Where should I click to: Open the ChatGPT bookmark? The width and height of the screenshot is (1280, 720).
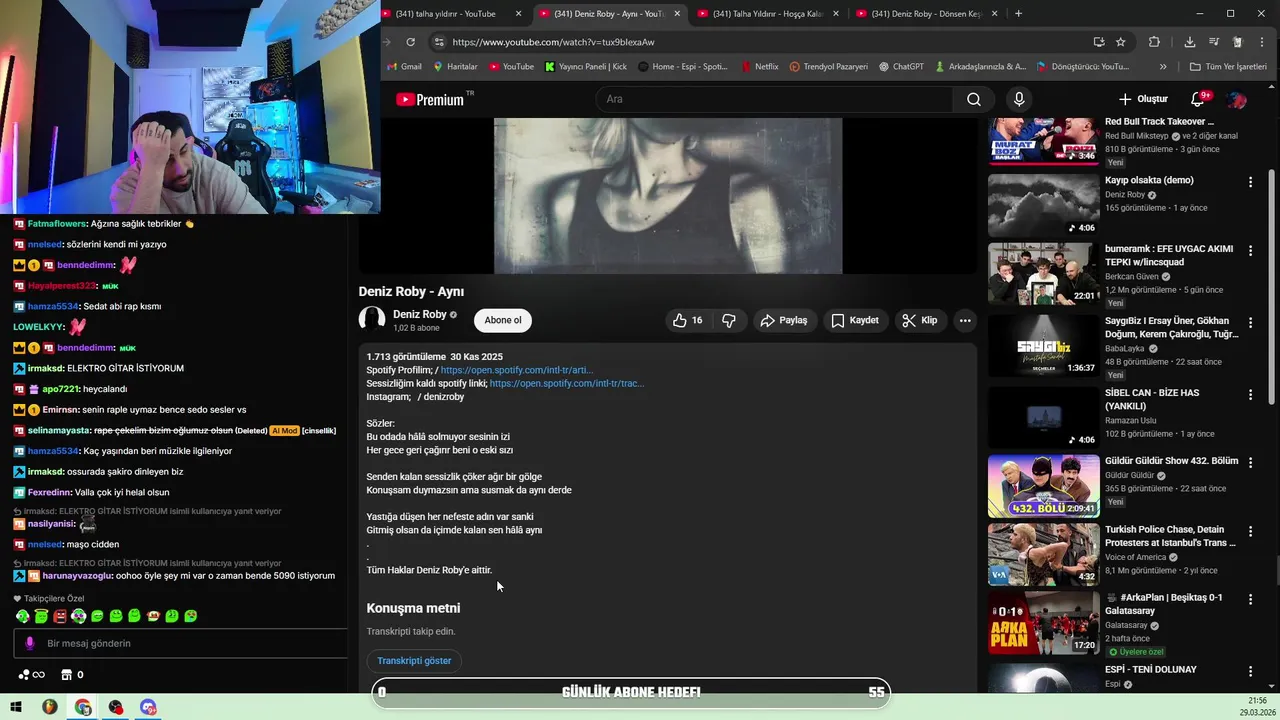(901, 67)
